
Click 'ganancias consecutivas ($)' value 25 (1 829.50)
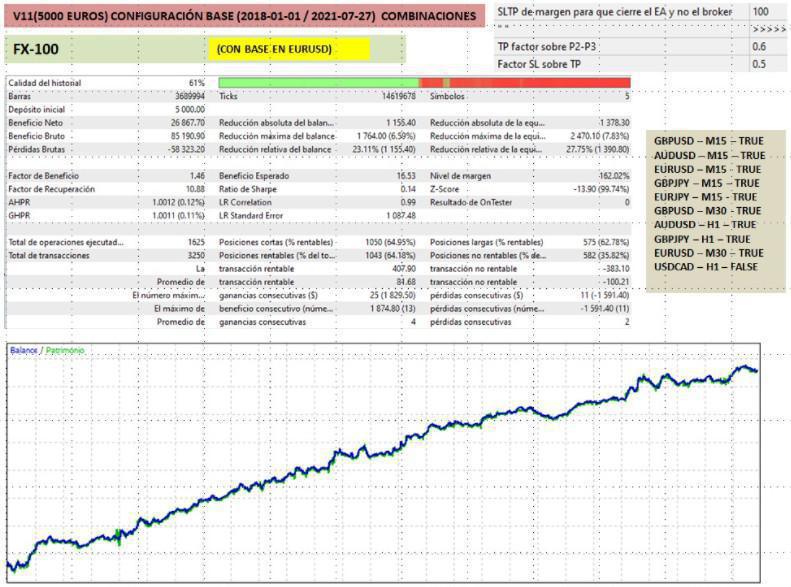point(392,295)
